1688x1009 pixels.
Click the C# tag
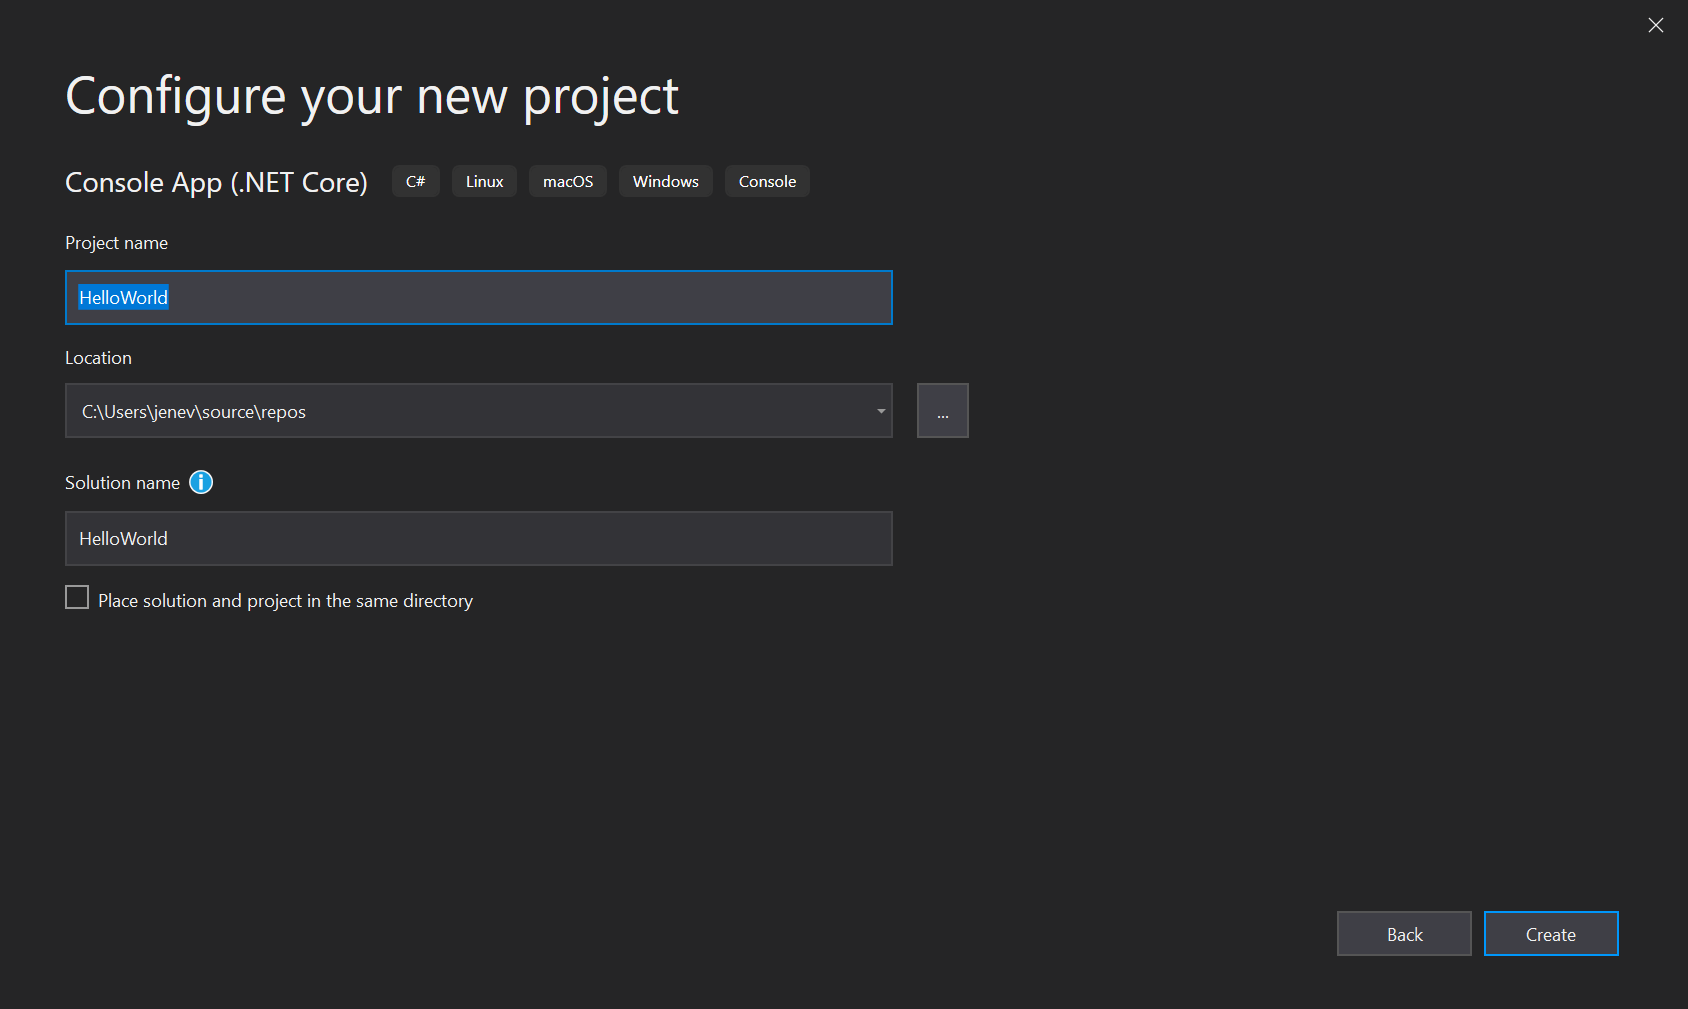pos(415,181)
